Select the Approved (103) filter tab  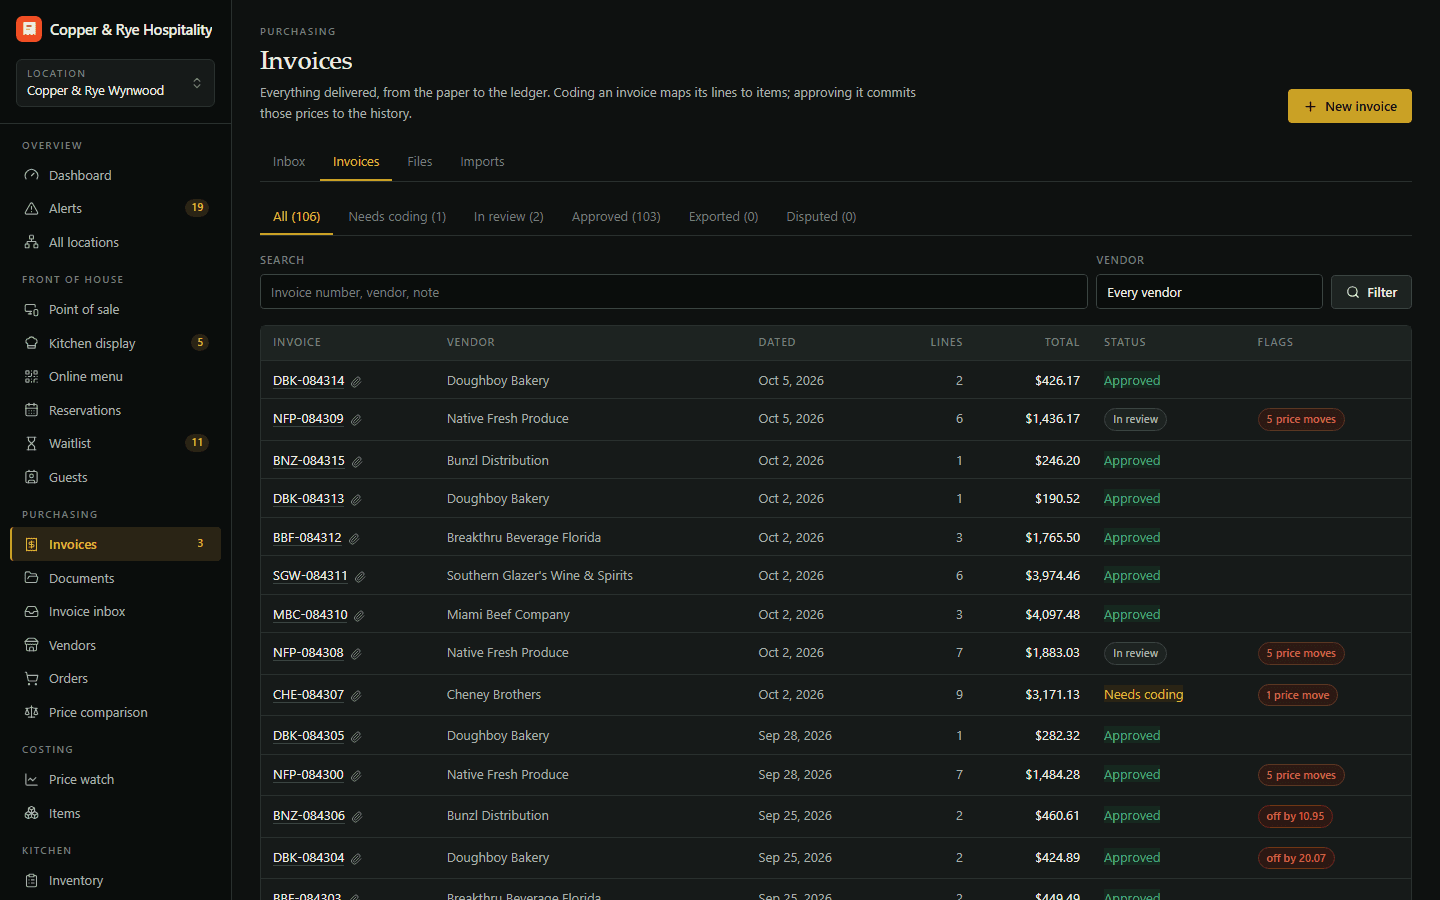pyautogui.click(x=616, y=216)
